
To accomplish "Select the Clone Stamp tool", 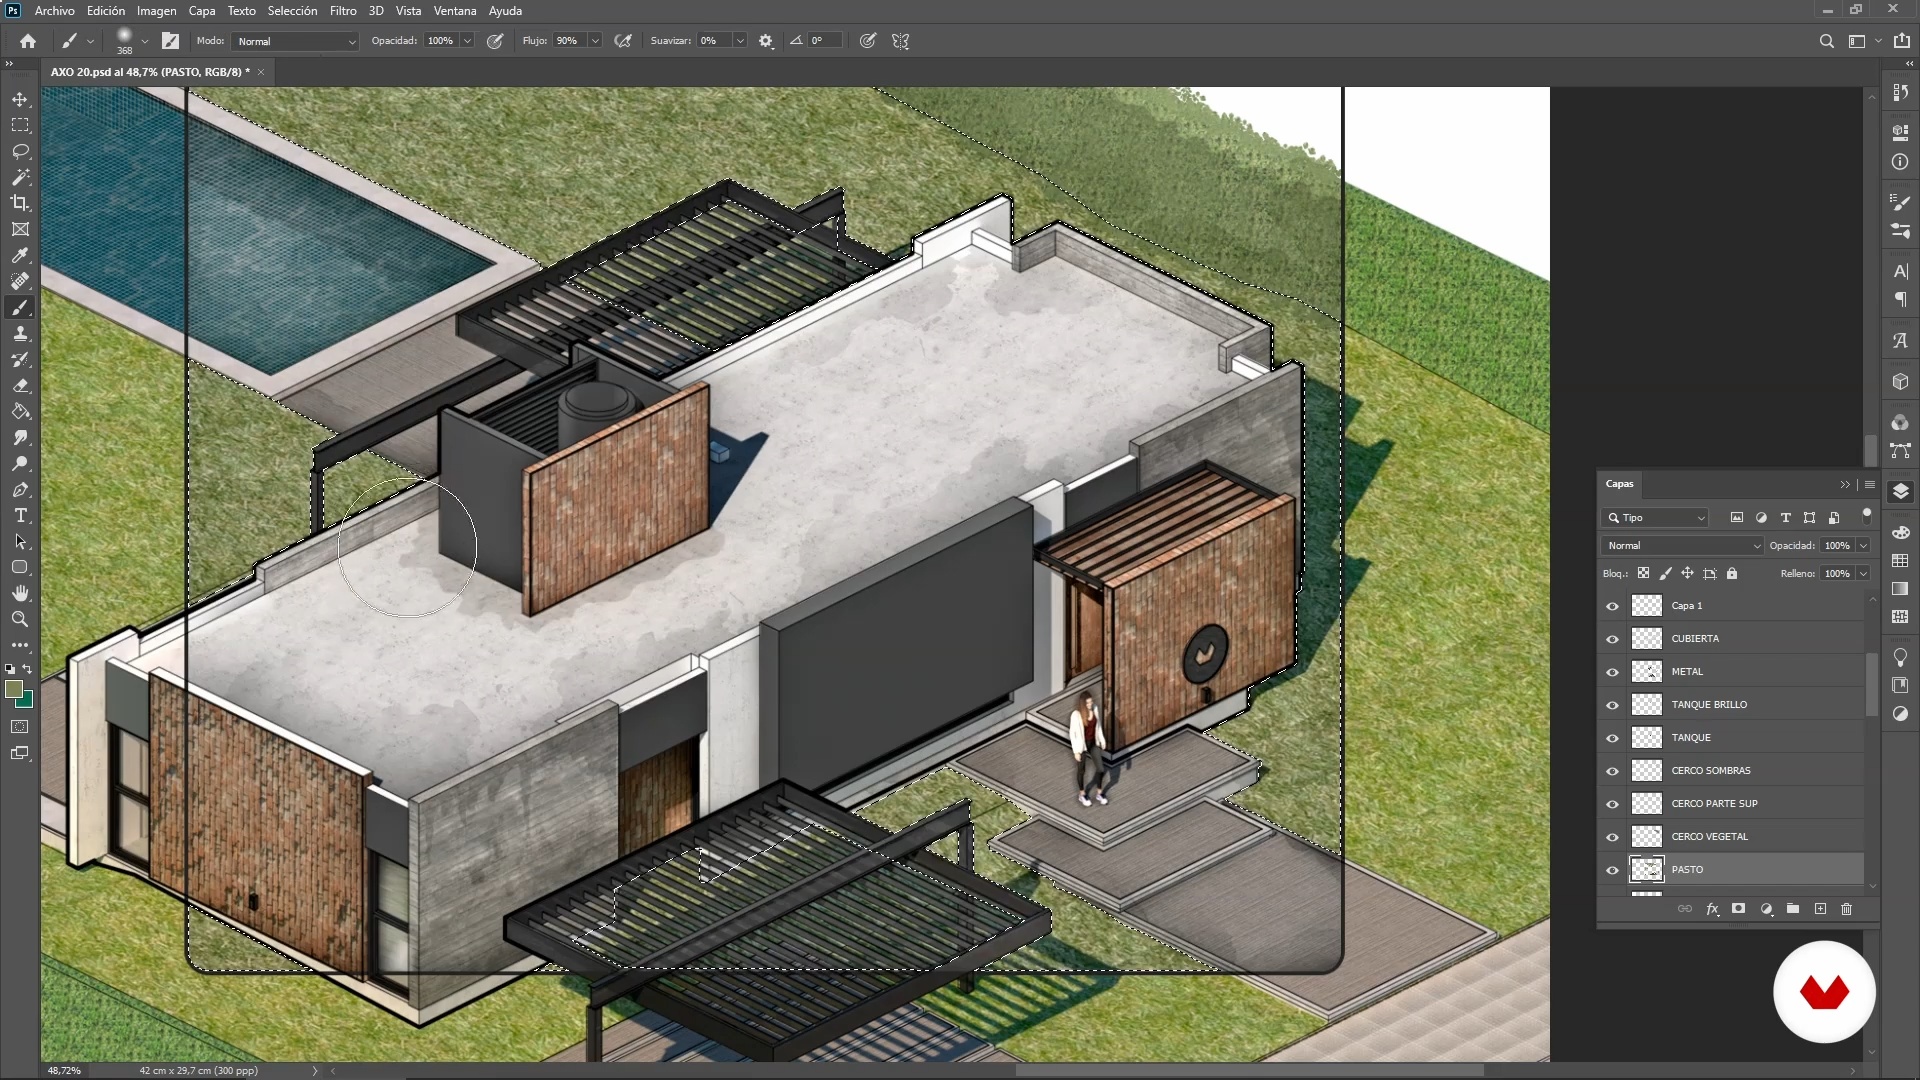I will pyautogui.click(x=20, y=334).
